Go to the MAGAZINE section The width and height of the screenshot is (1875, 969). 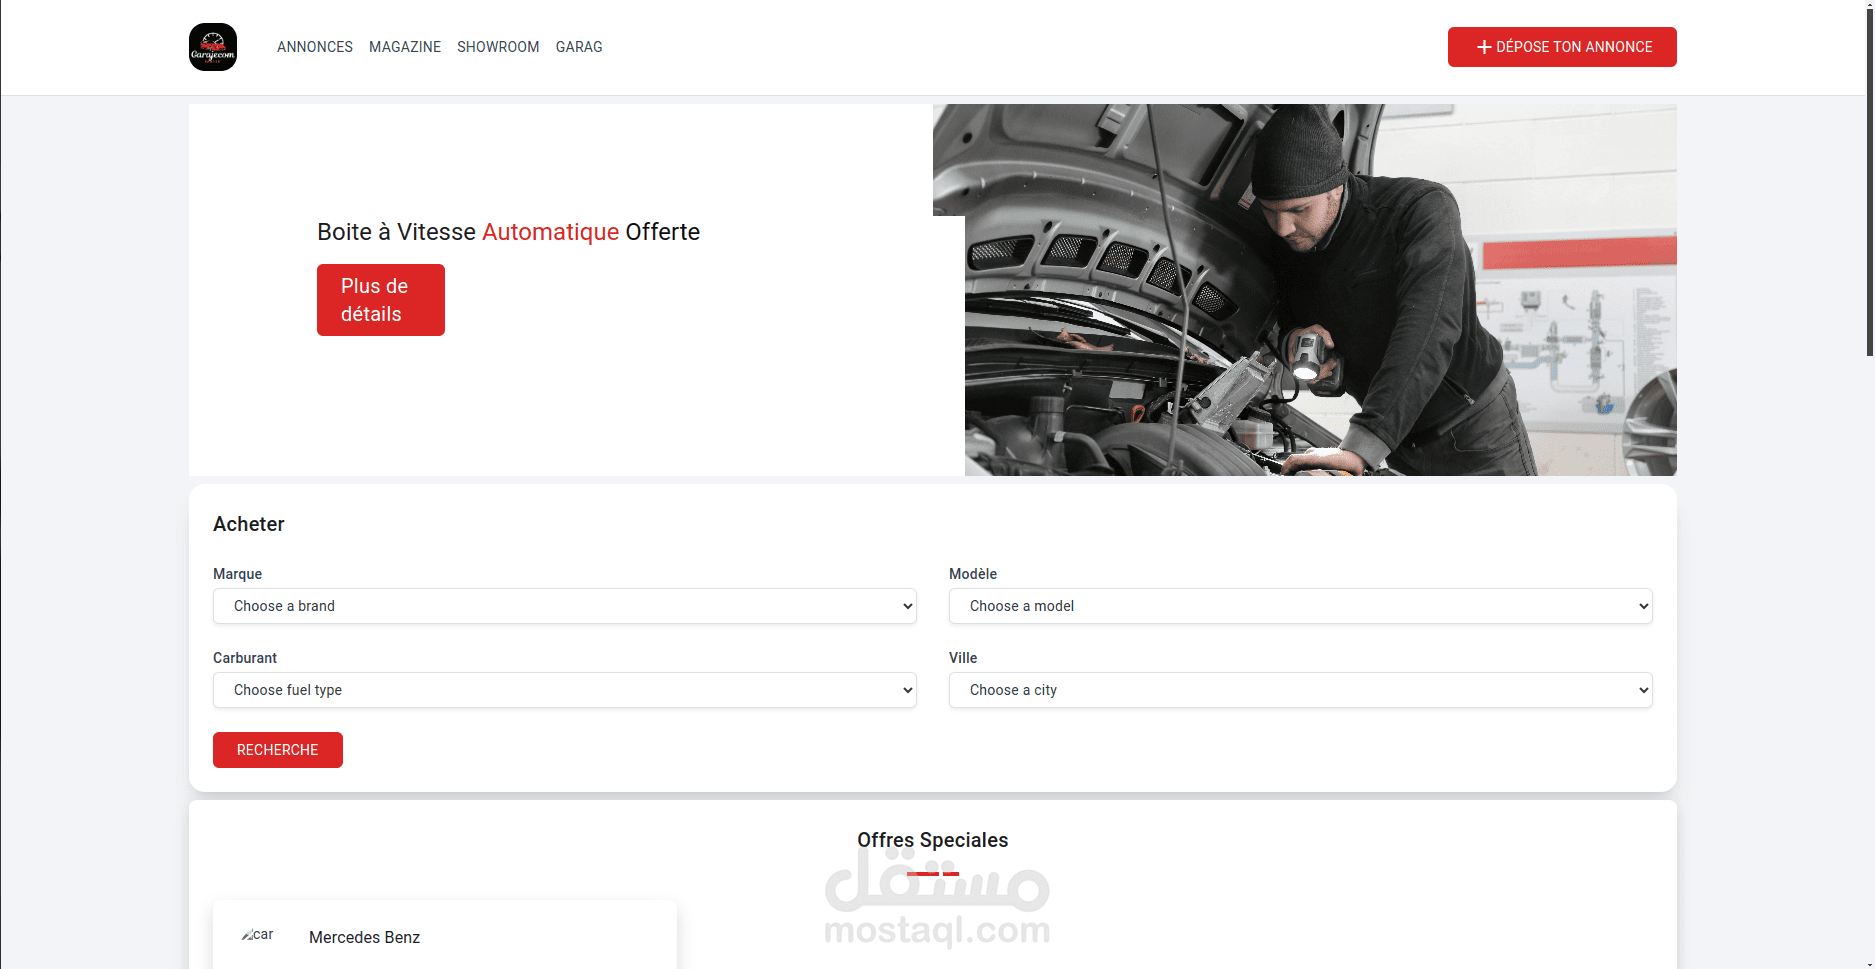tap(405, 47)
